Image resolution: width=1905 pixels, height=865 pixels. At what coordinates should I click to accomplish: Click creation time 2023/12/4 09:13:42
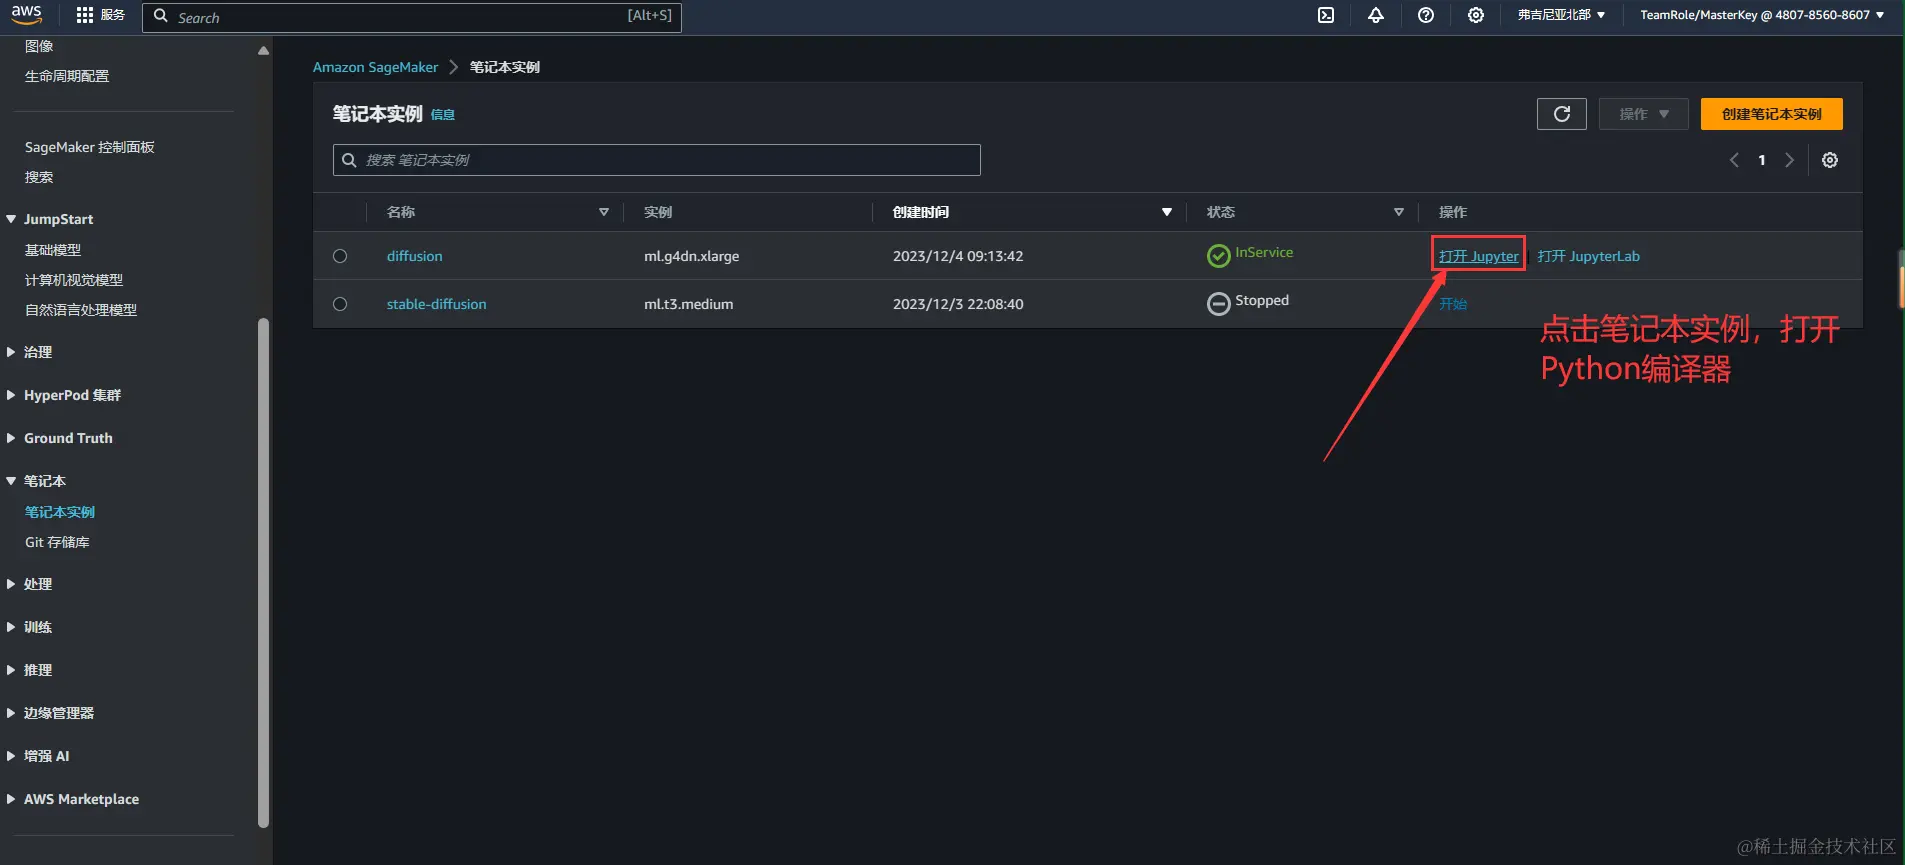[x=958, y=256]
